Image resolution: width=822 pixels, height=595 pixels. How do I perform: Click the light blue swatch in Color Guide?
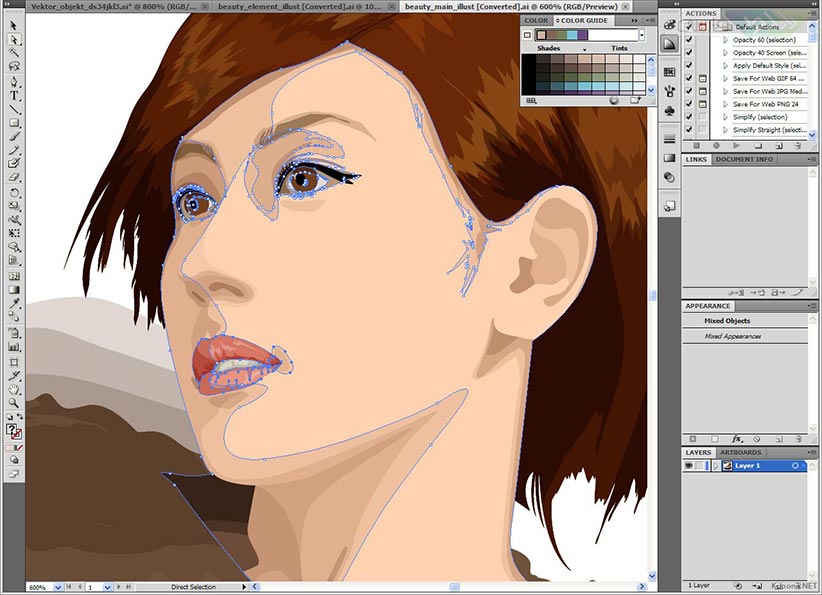570,35
